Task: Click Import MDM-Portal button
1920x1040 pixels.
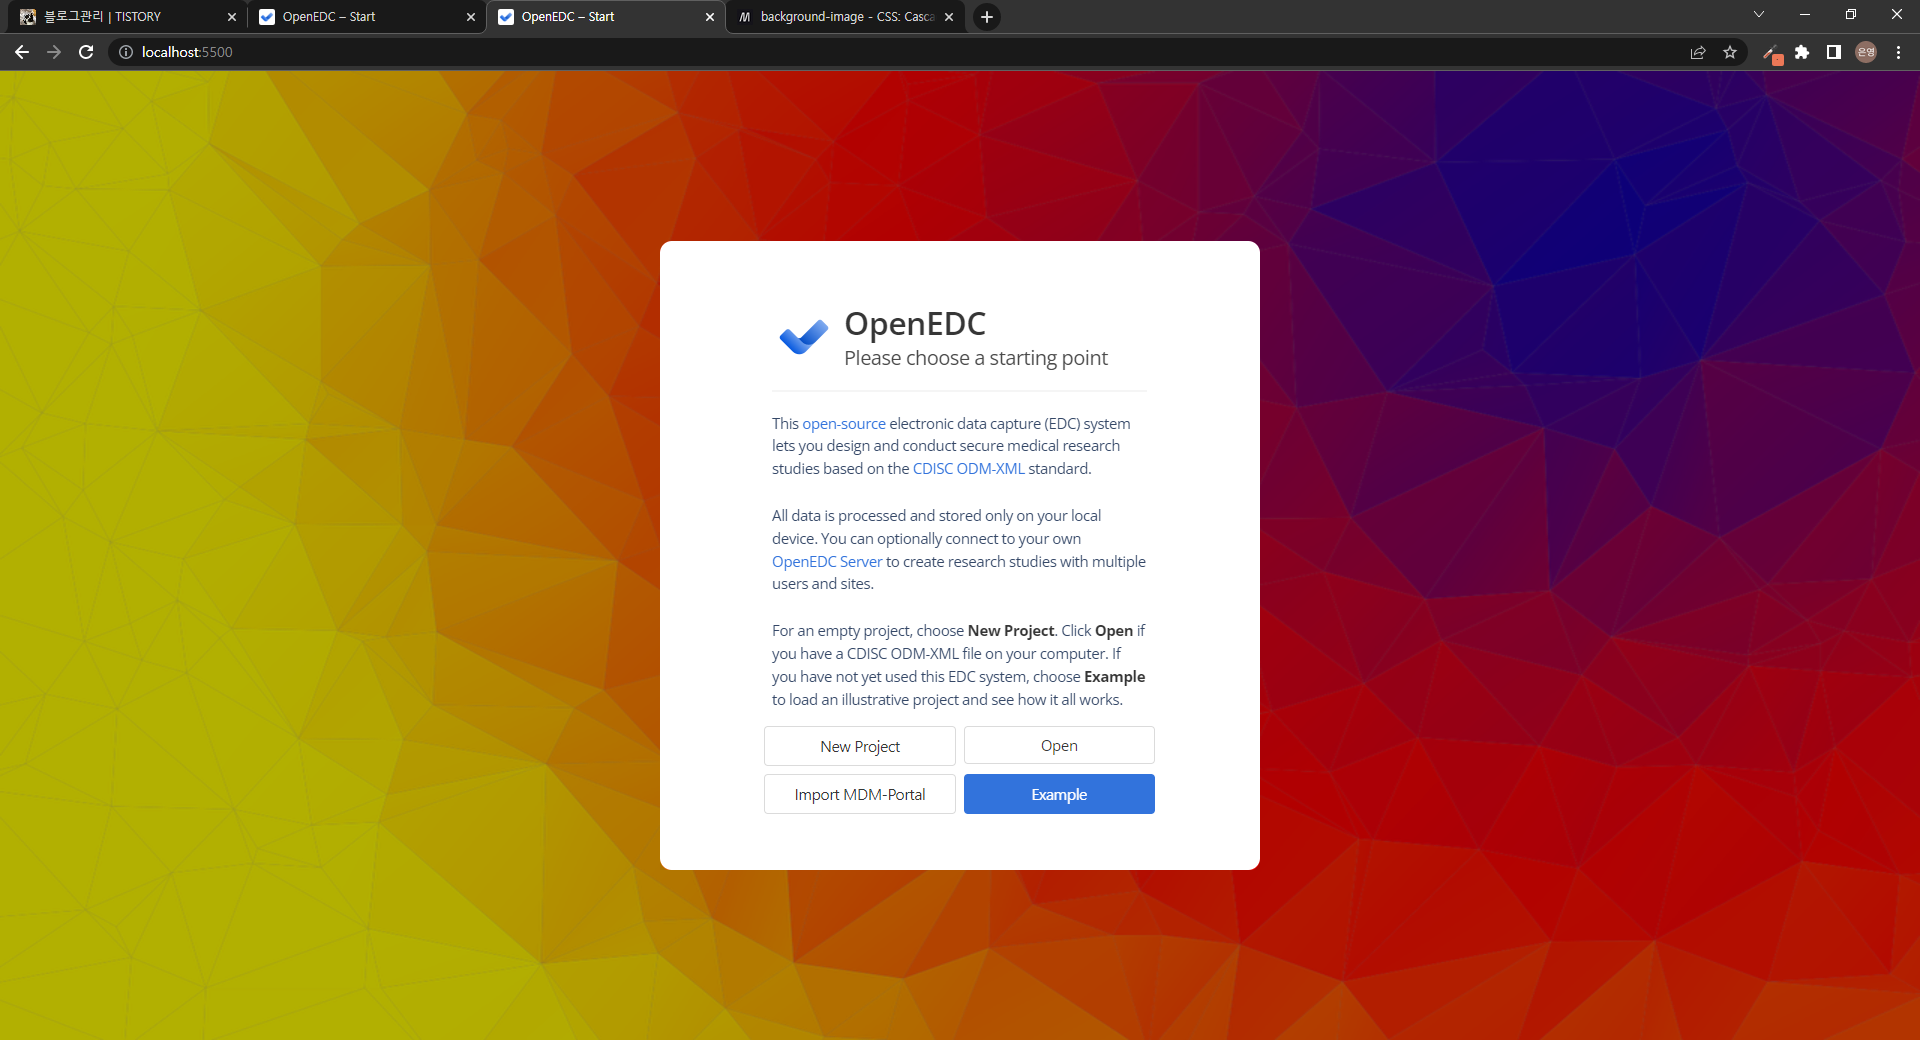Action: point(860,794)
